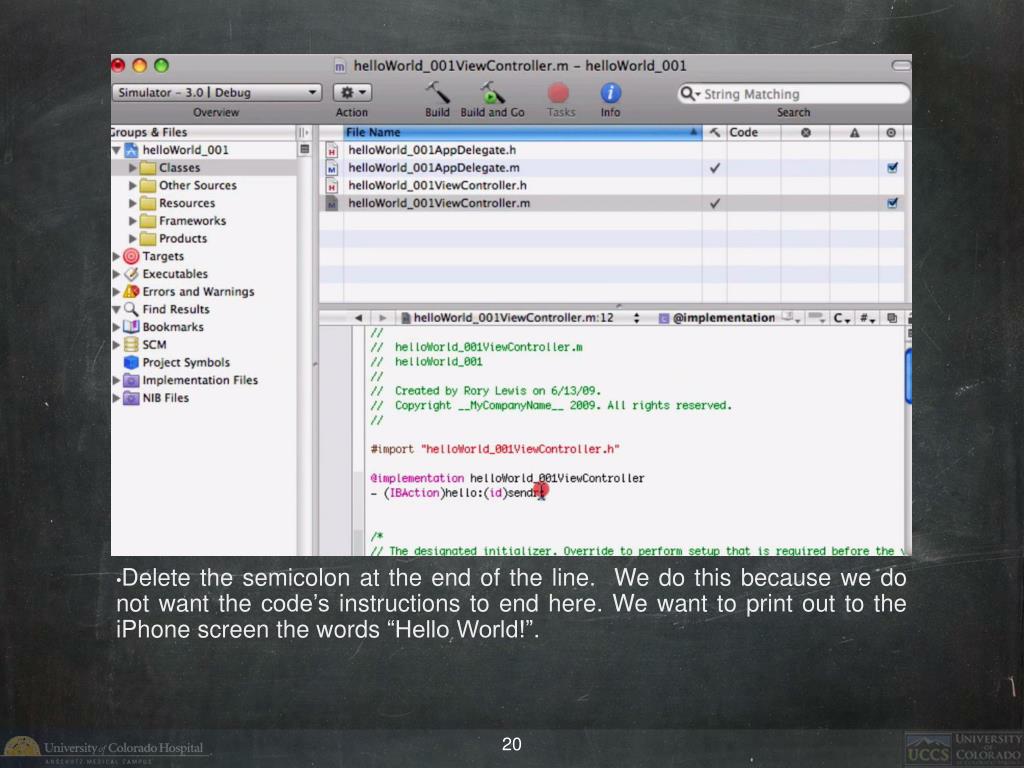Select the Errors and Warnings icon
This screenshot has width=1024, height=768.
point(131,291)
